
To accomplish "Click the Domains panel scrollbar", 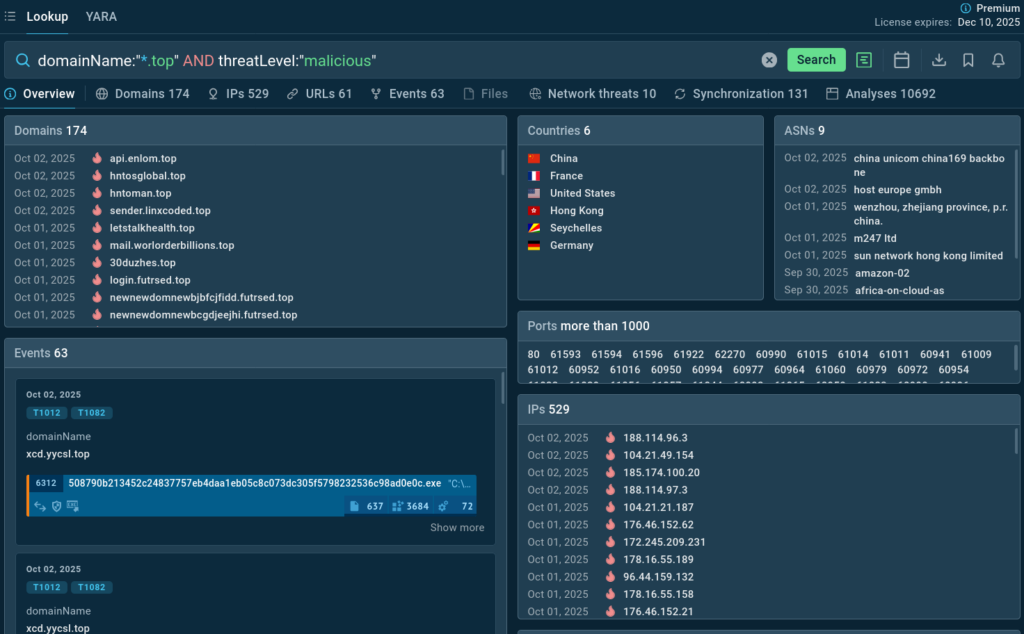I will click(502, 165).
